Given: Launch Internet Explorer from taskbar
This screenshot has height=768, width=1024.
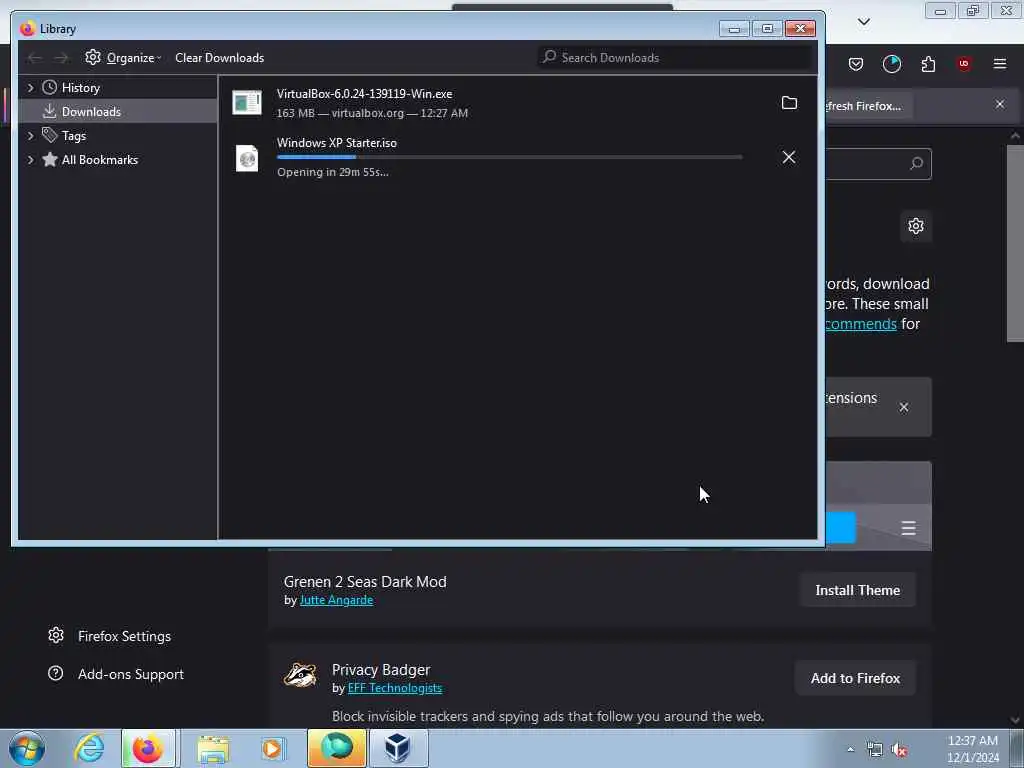Looking at the screenshot, I should coord(89,748).
